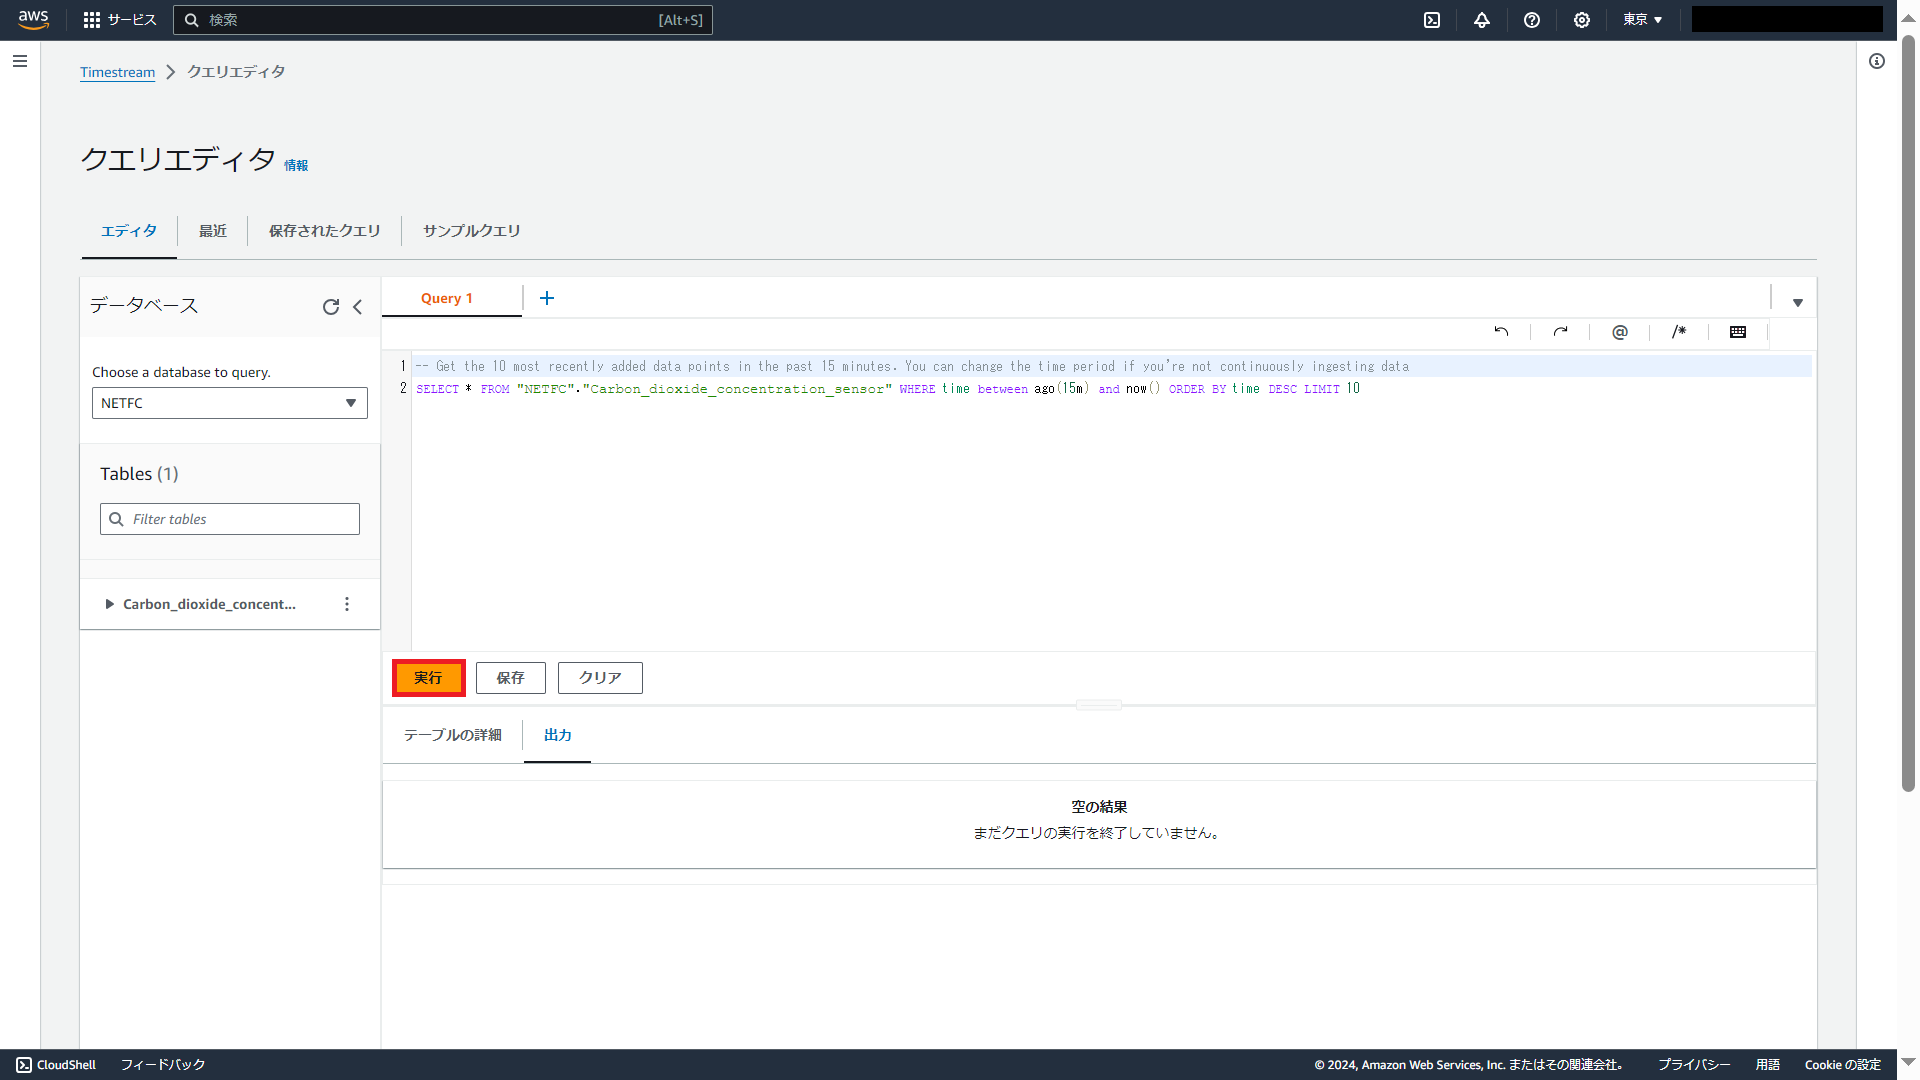1920x1080 pixels.
Task: Click the @ autocomplete icon above the editor
Action: tap(1620, 331)
